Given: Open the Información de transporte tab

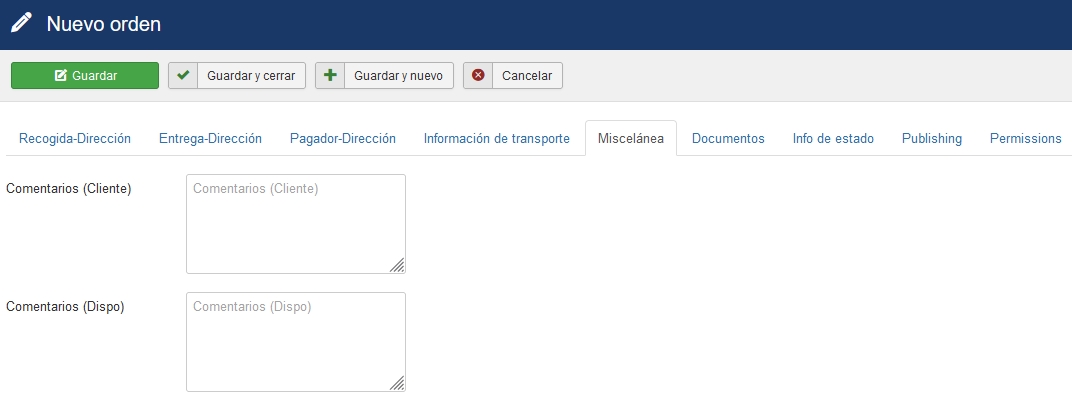Looking at the screenshot, I should (x=496, y=139).
